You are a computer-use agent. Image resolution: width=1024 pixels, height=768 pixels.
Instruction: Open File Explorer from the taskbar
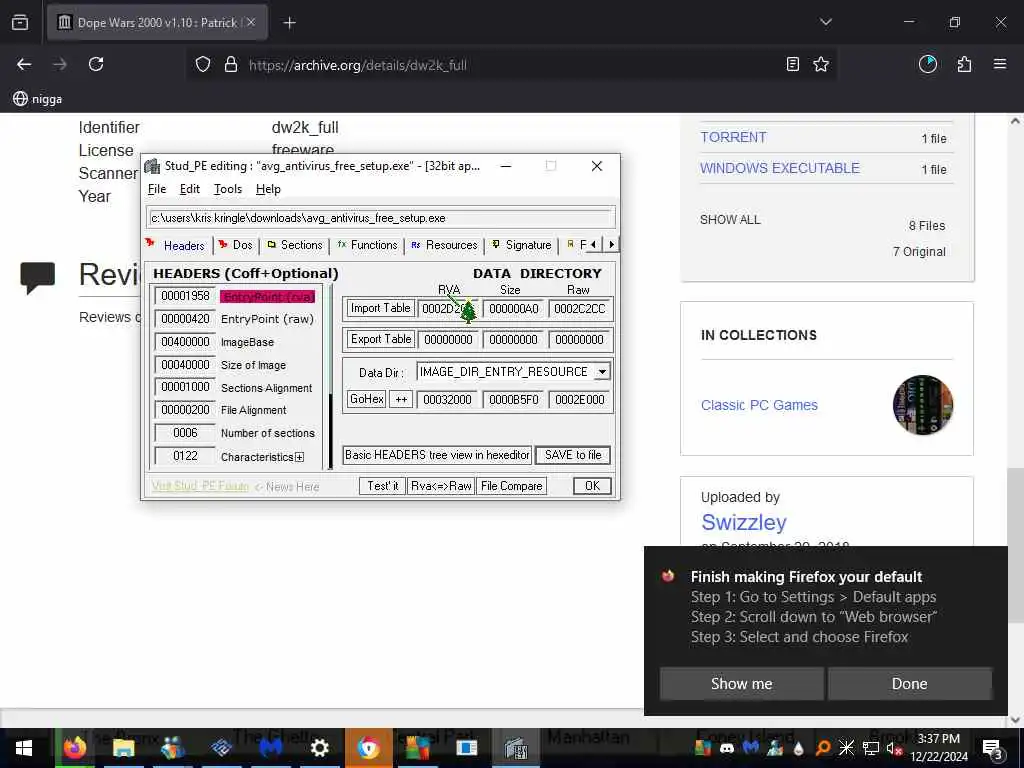tap(123, 748)
